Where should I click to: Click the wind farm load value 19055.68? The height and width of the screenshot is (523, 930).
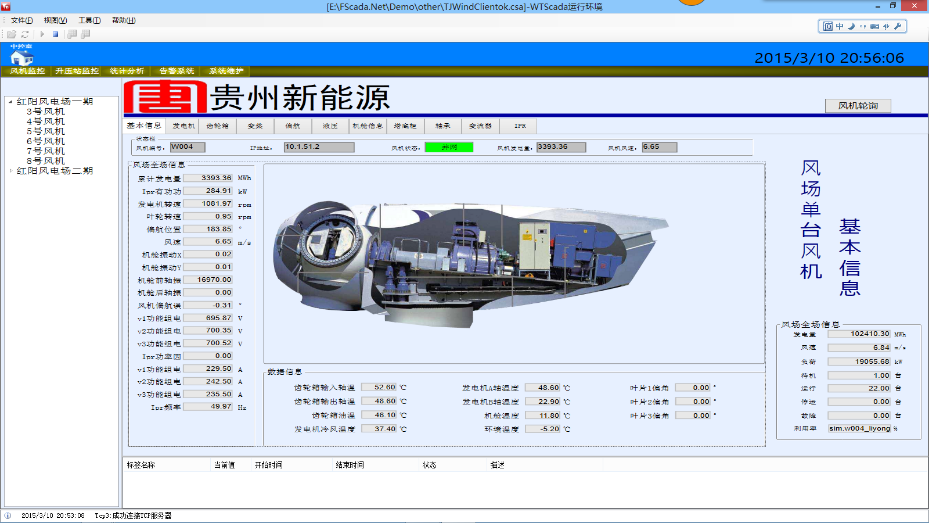click(x=859, y=361)
